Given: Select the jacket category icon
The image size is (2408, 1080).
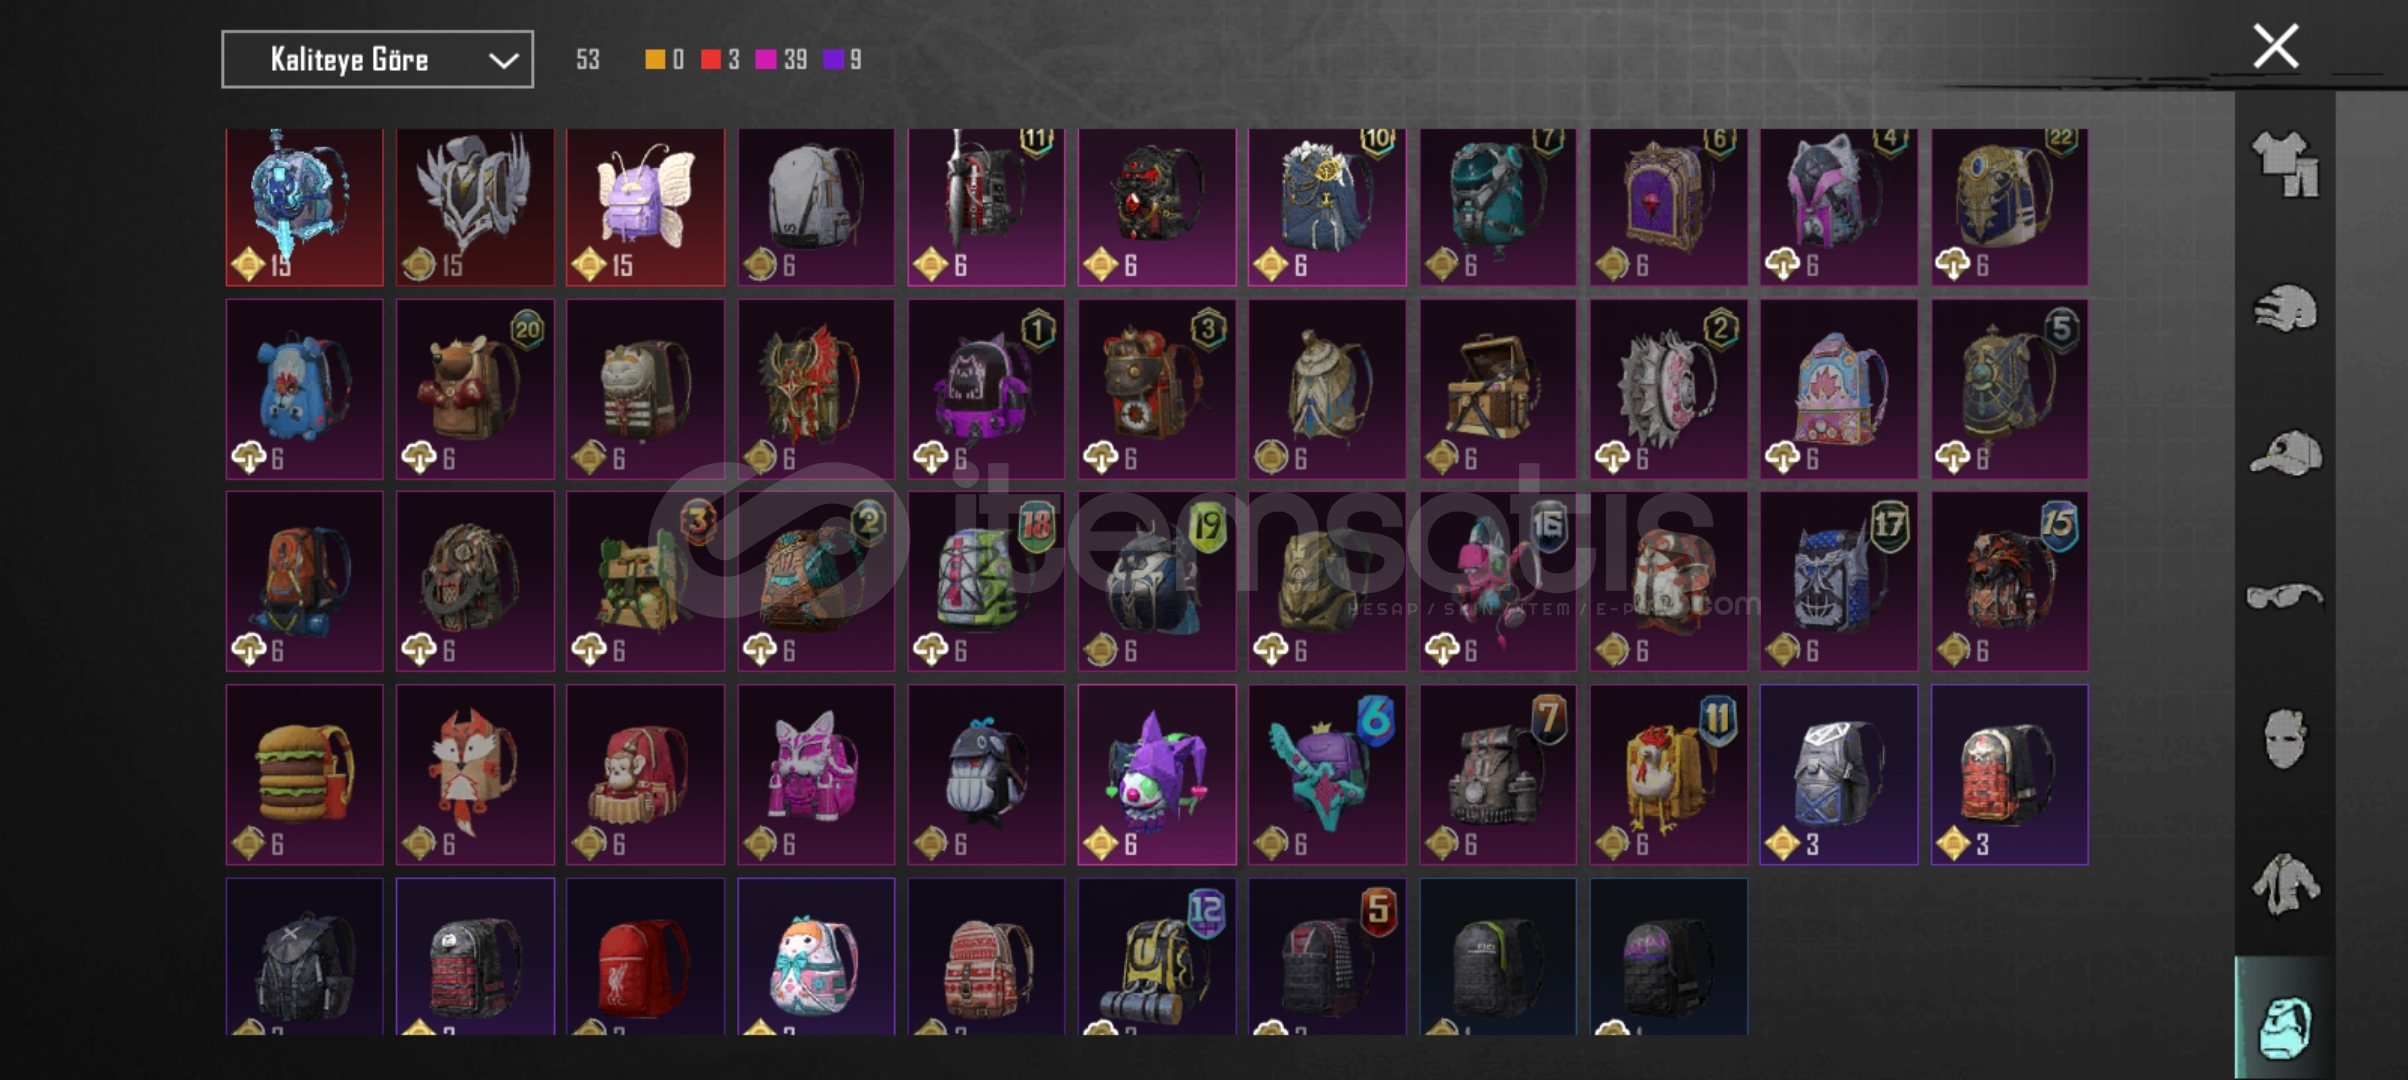Looking at the screenshot, I should click(x=2285, y=884).
